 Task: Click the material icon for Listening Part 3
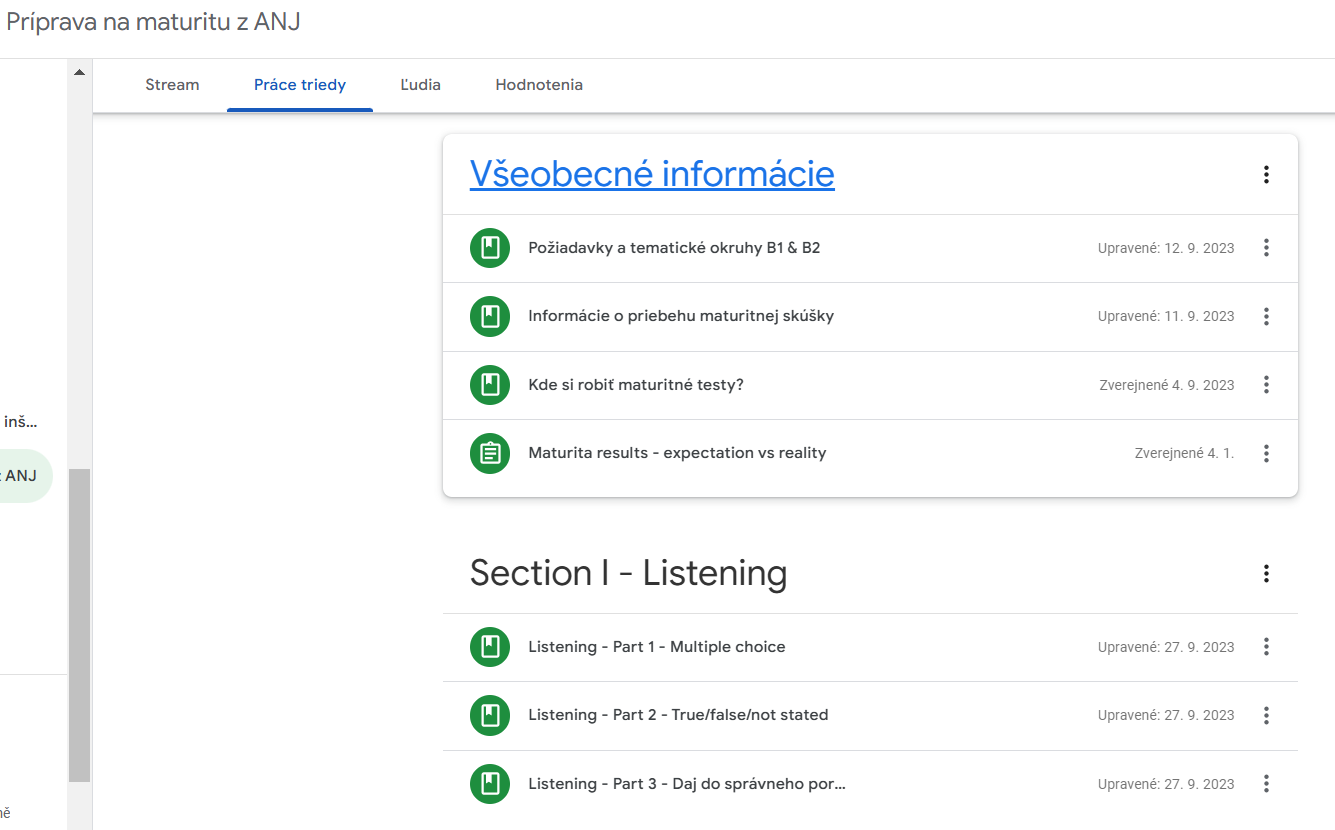pos(489,783)
